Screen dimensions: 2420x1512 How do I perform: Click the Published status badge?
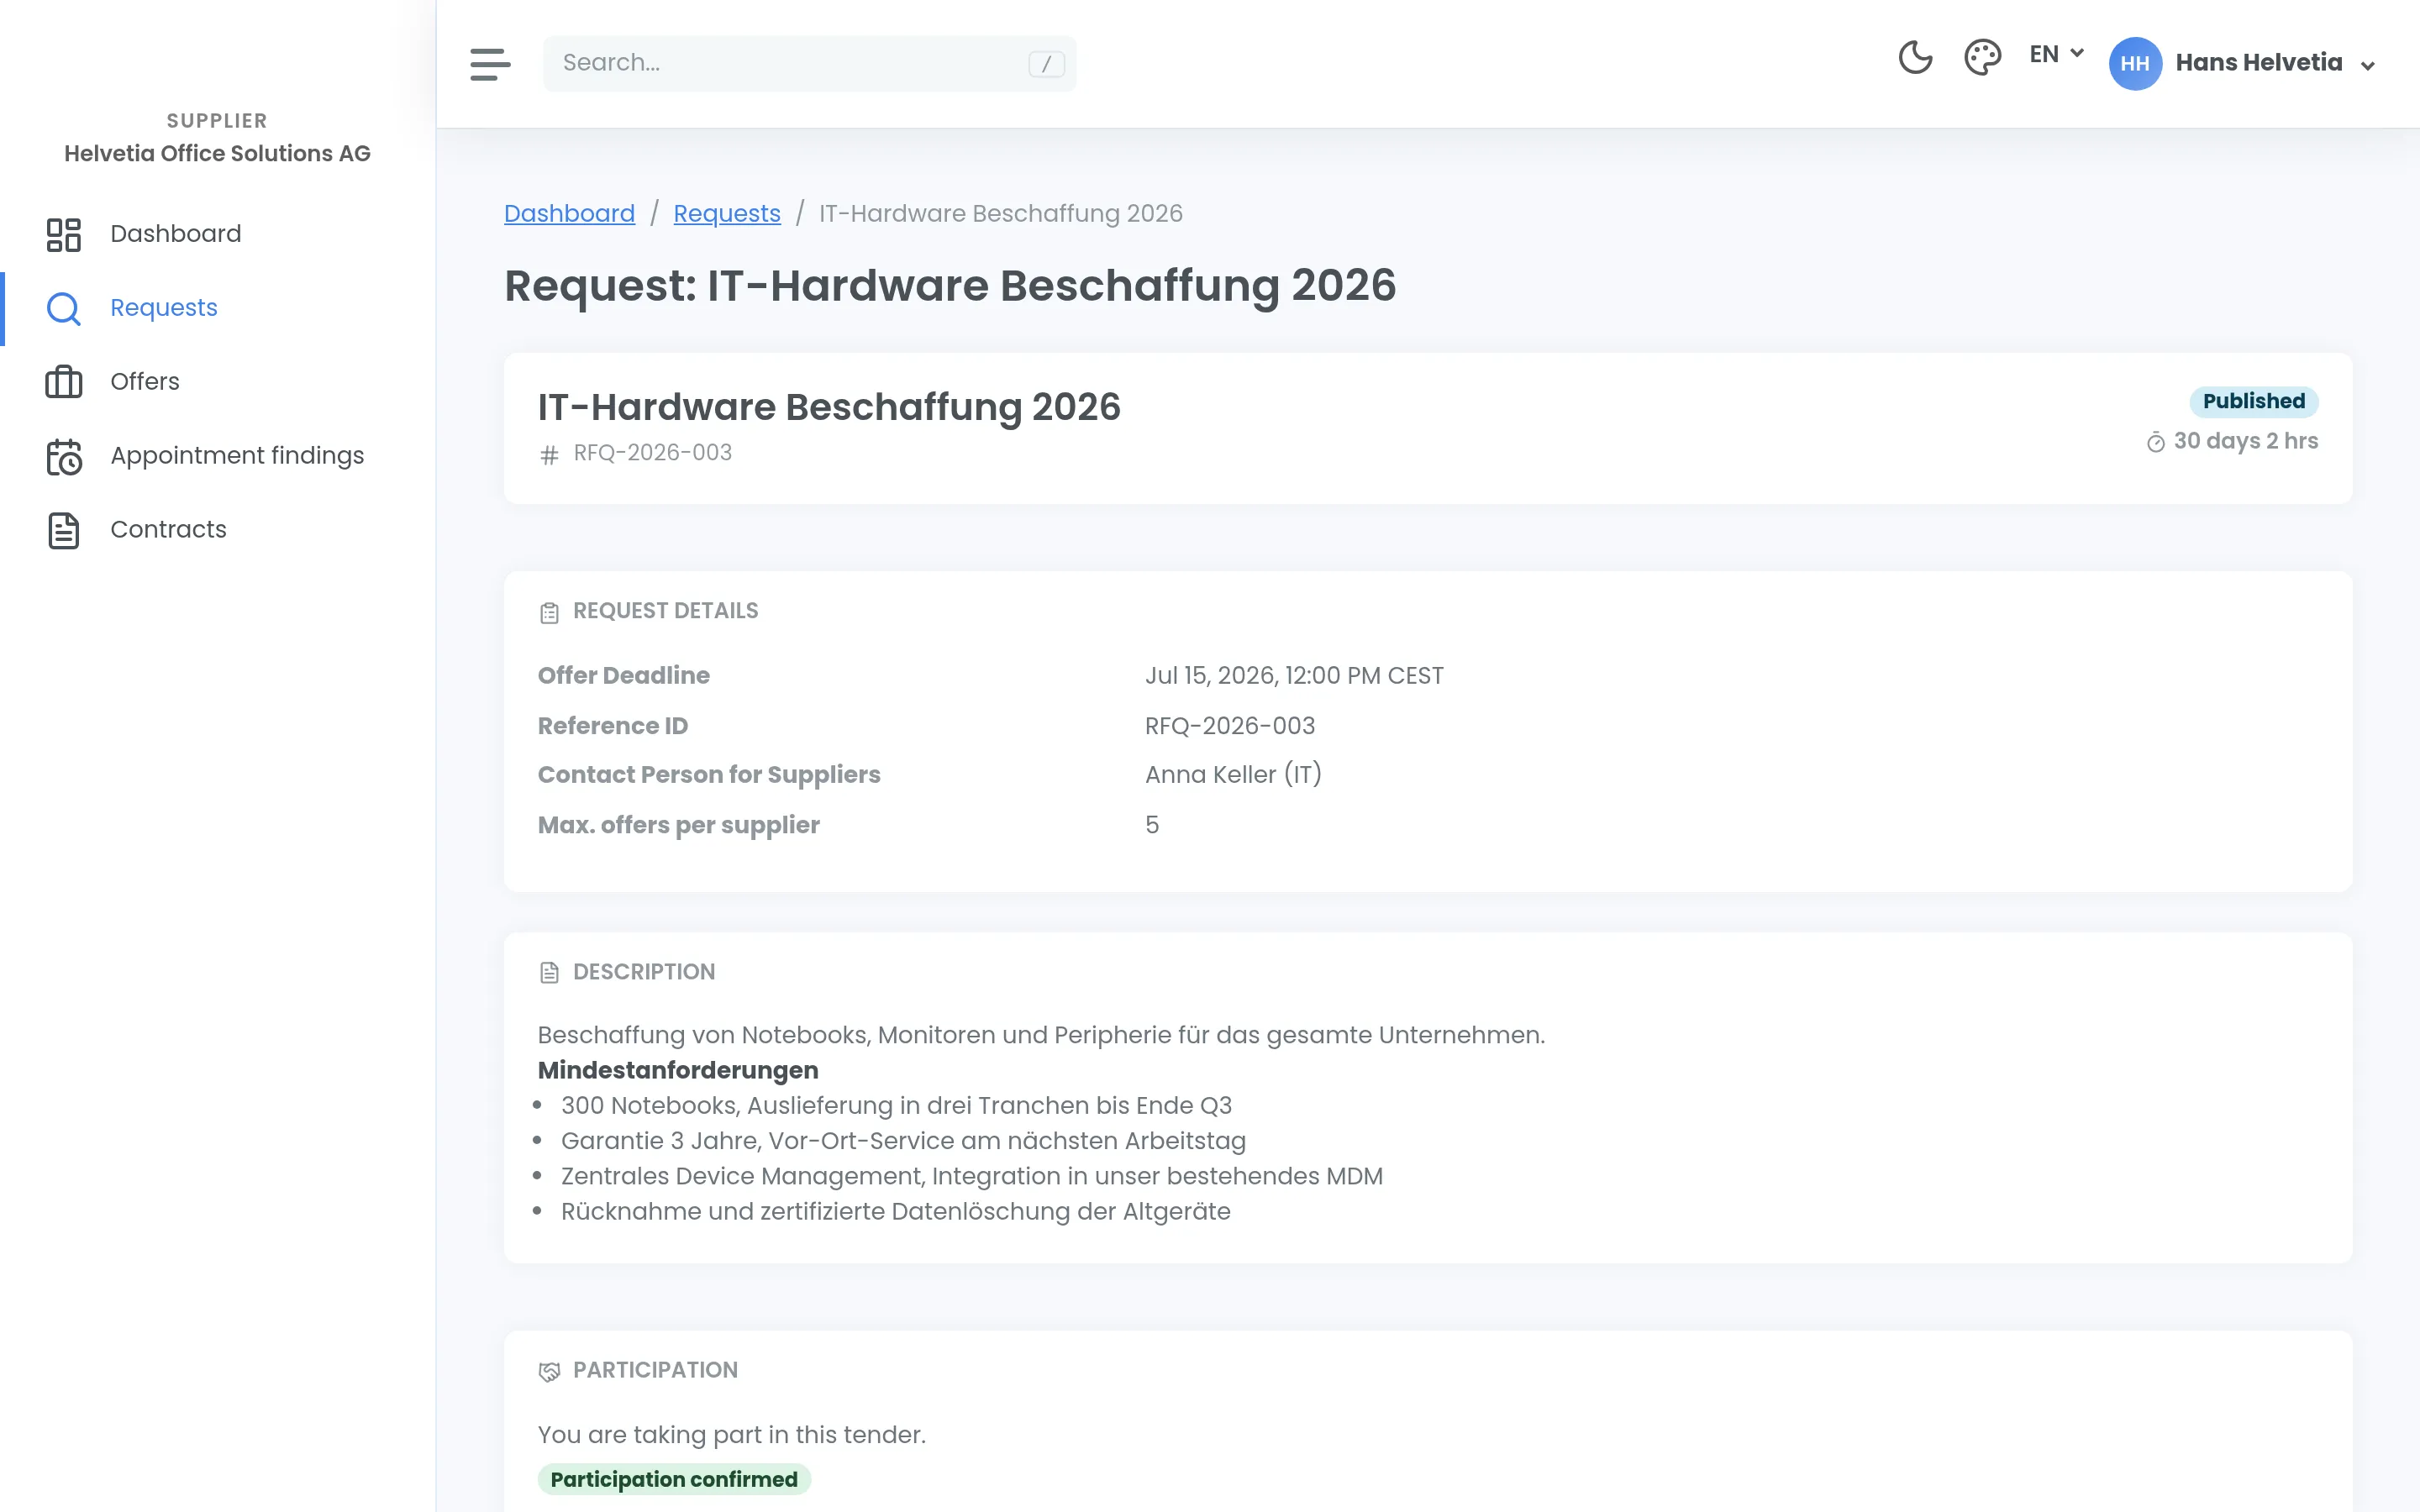(2253, 401)
